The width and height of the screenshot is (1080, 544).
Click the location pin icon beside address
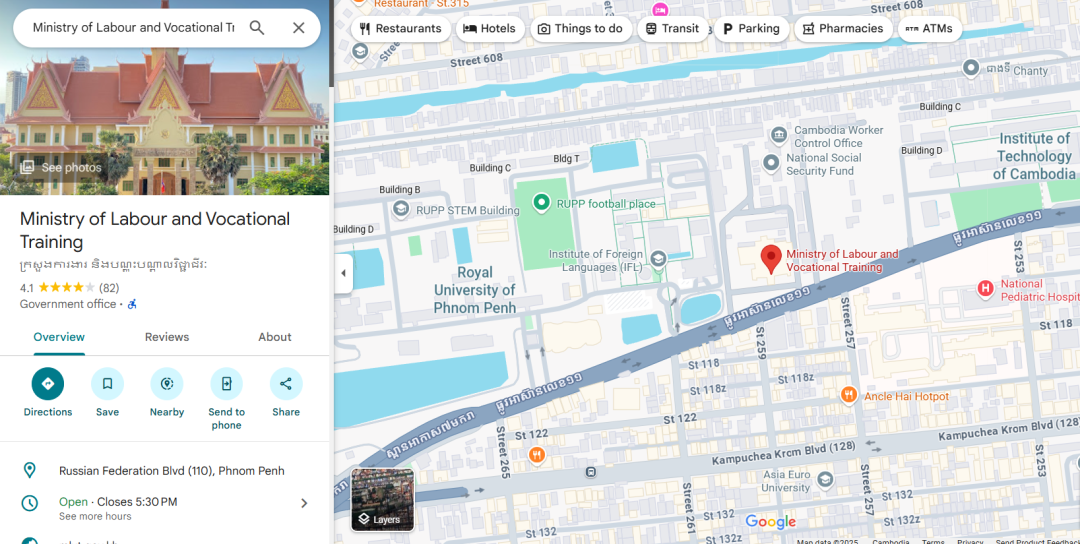(29, 470)
